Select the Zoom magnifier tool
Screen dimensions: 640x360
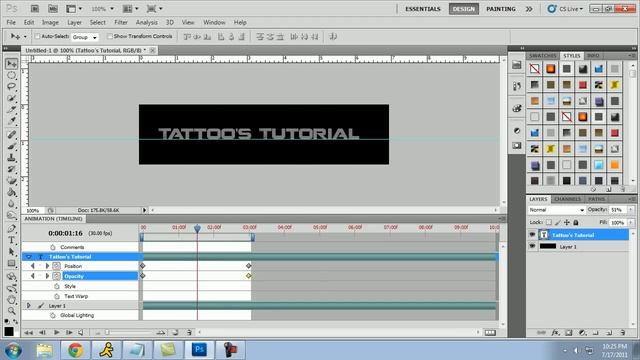pyautogui.click(x=11, y=311)
